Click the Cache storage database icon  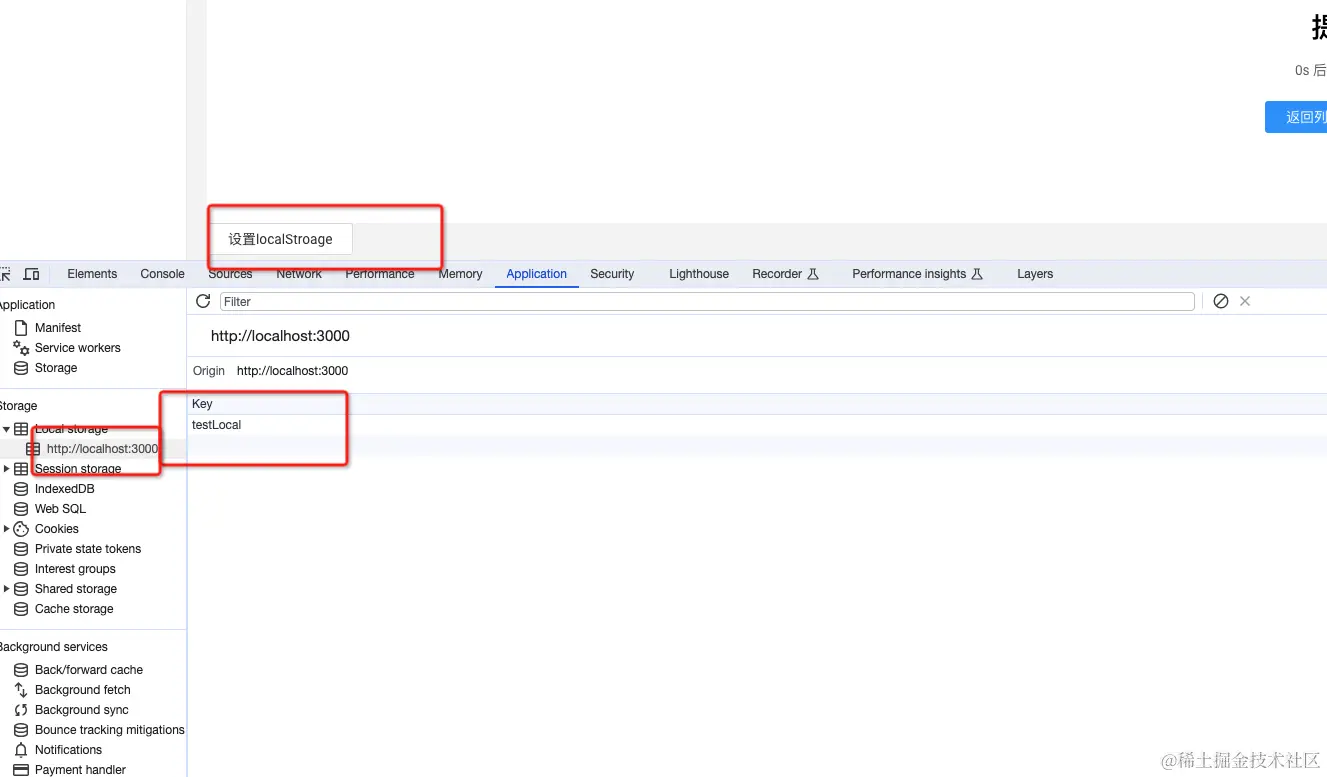coord(21,609)
